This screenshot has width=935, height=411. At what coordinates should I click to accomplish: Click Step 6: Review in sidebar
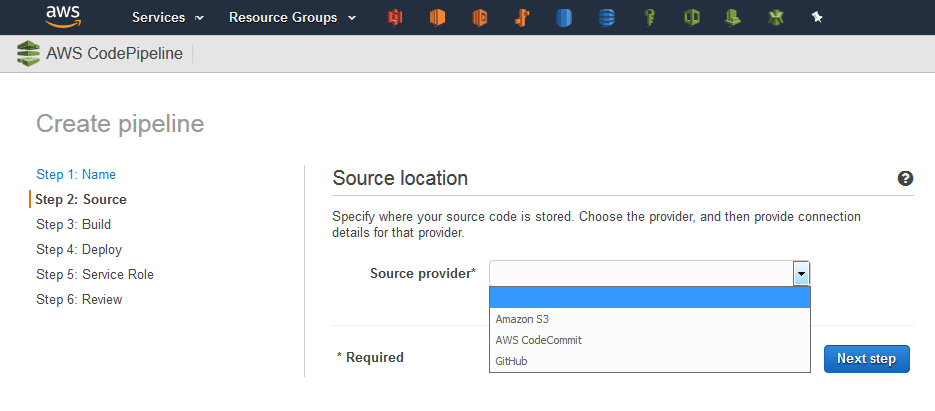point(79,299)
